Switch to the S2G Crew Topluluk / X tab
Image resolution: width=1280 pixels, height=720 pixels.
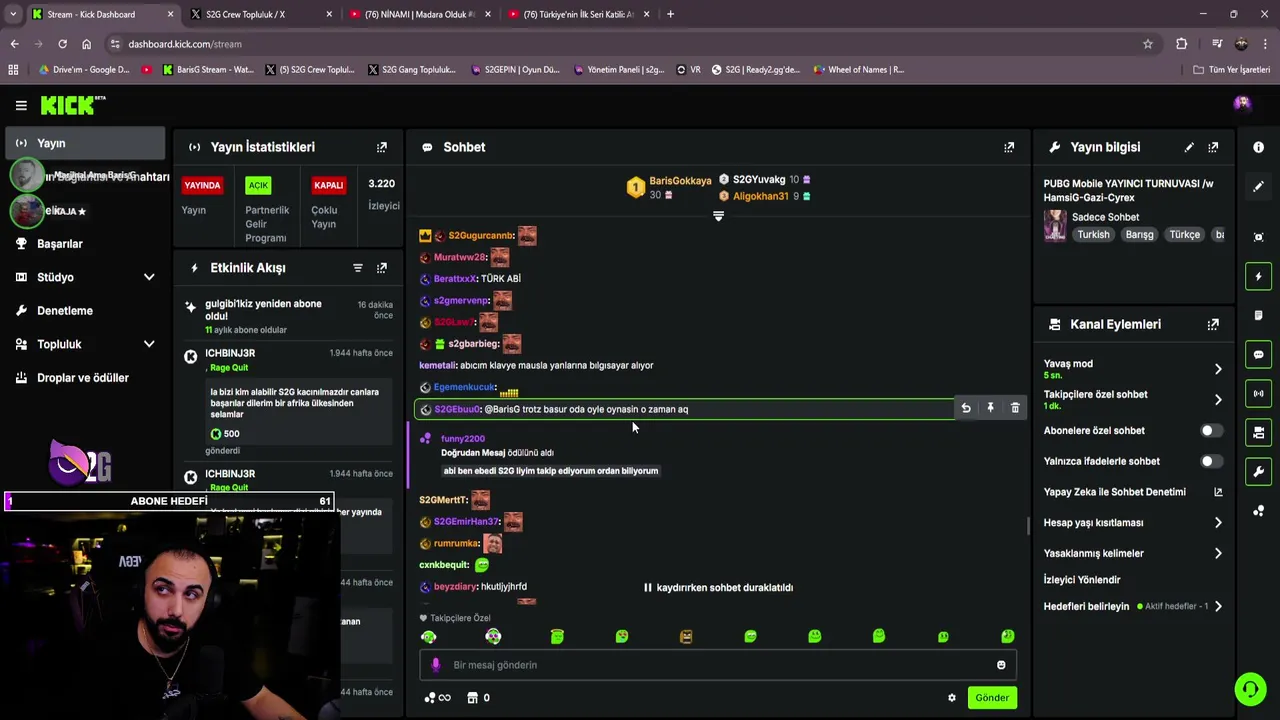[262, 14]
